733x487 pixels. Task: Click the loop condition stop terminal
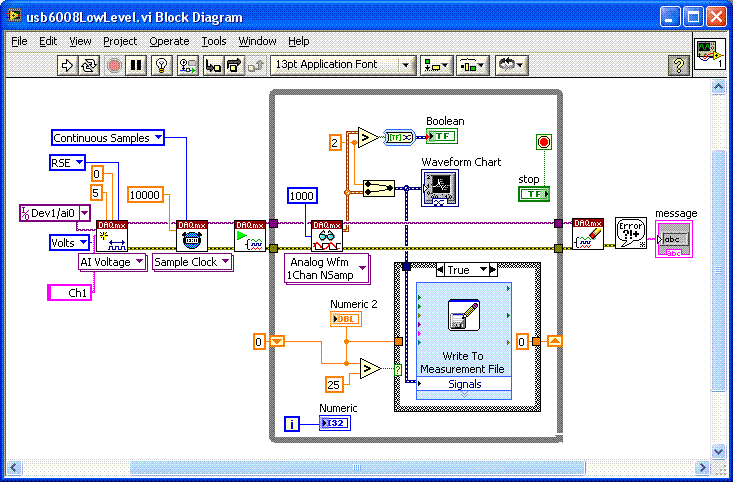coord(544,142)
